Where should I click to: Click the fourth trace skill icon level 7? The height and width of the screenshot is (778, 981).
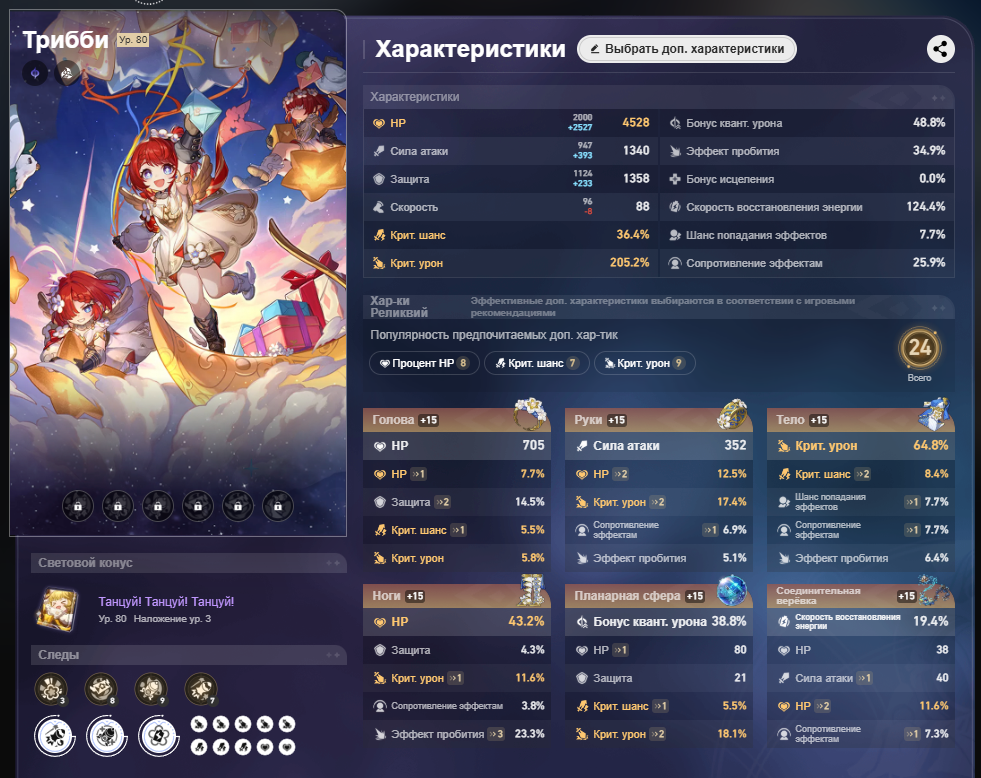(201, 689)
